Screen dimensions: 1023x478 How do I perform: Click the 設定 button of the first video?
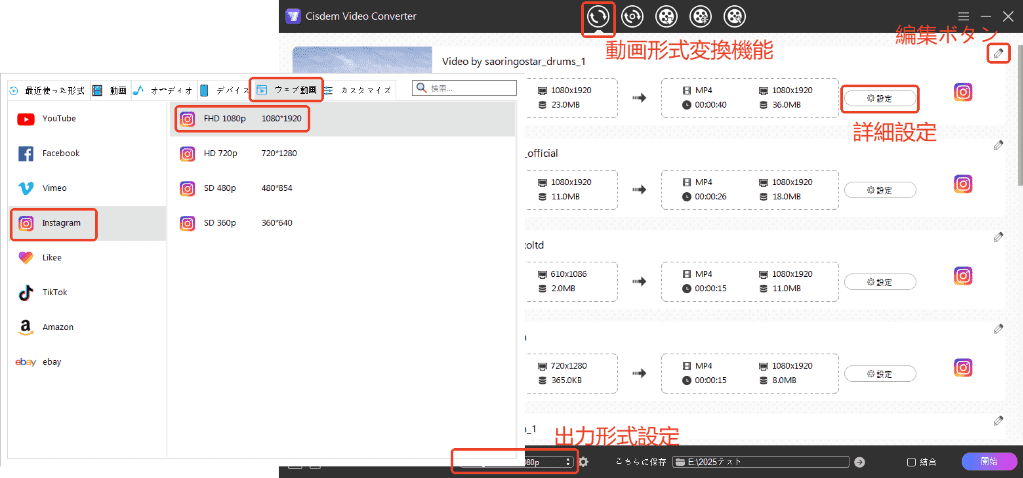pyautogui.click(x=880, y=98)
